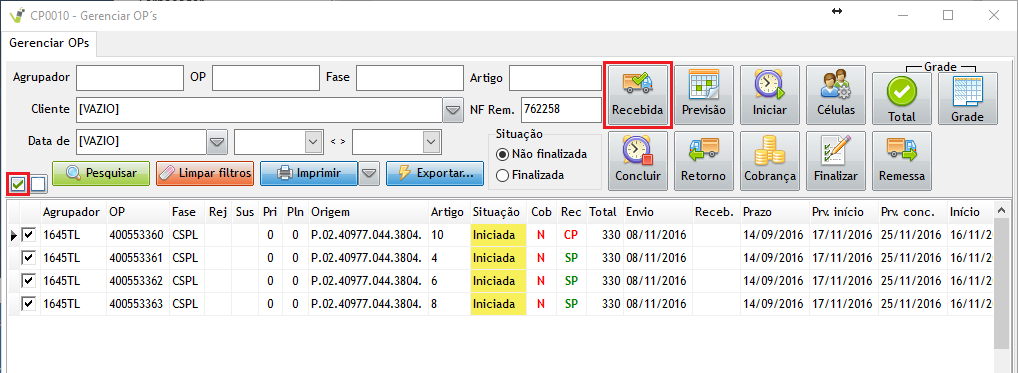Viewport: 1018px width, 373px height.
Task: Click the Imprimir button
Action: click(309, 173)
